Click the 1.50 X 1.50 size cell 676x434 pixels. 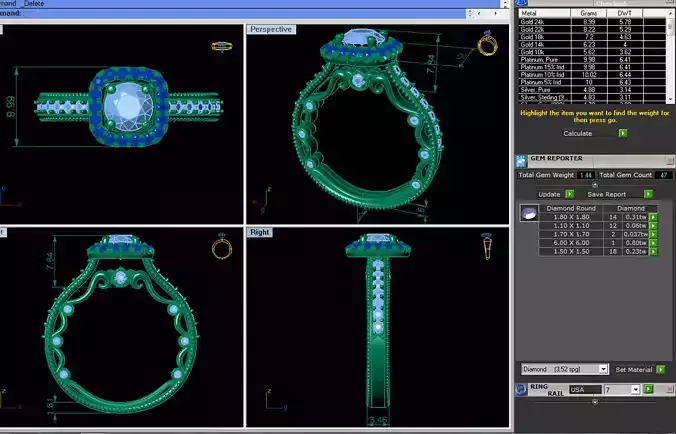click(x=571, y=252)
